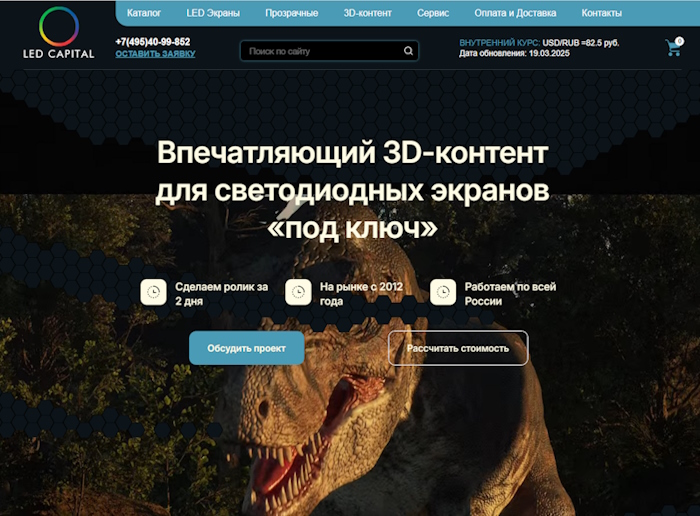This screenshot has height=516, width=700.
Task: Click clock icon beside 'Работаем по всей России'
Action: pos(443,292)
